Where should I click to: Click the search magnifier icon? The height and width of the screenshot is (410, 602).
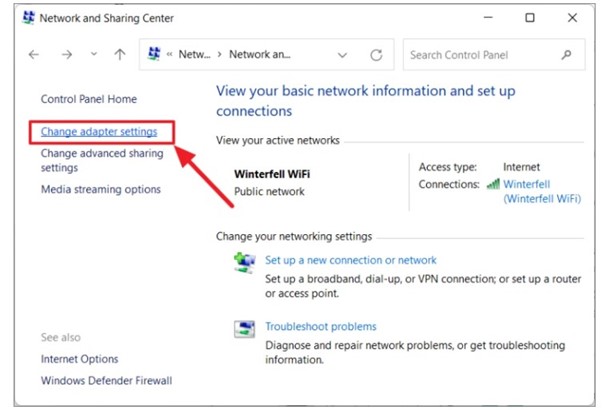pyautogui.click(x=566, y=55)
